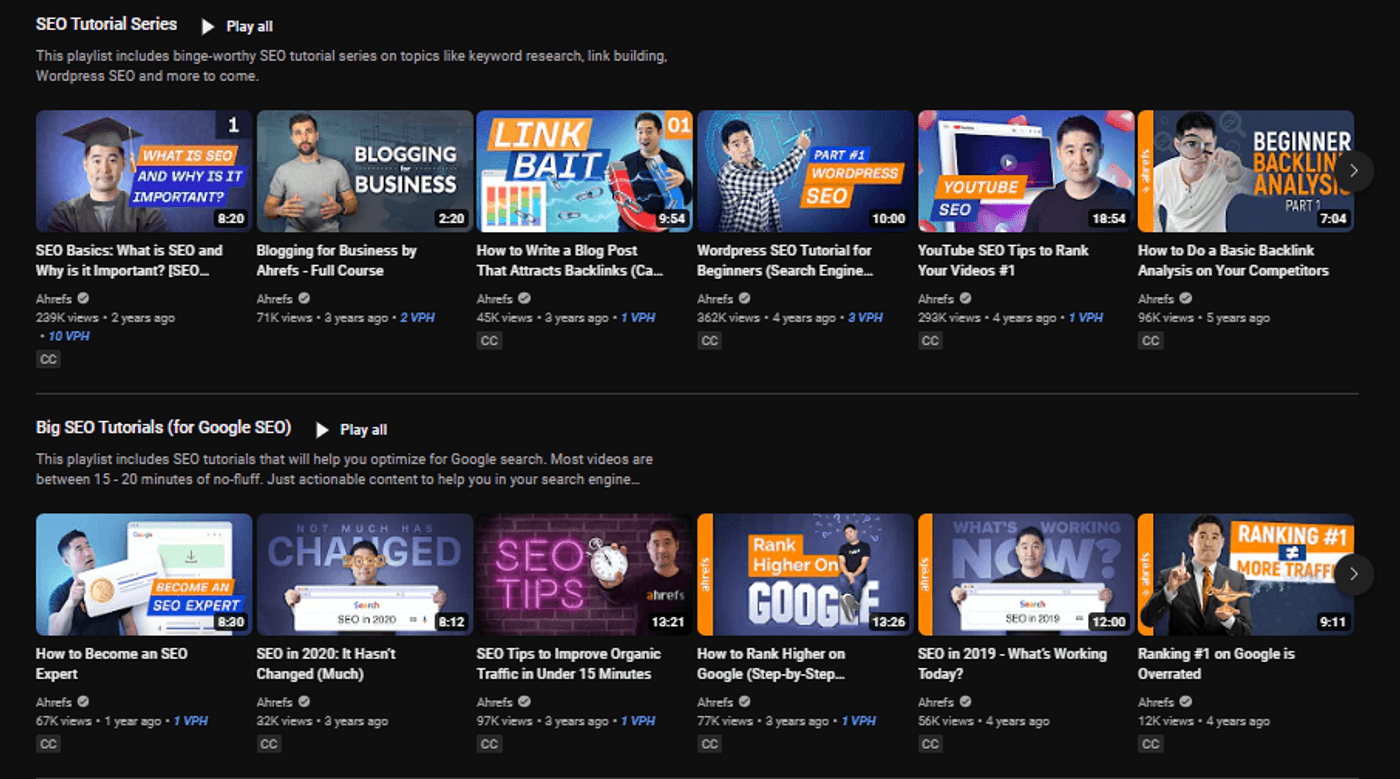Image resolution: width=1400 pixels, height=779 pixels.
Task: Click CC badge under 'How to Become an SEO Expert'
Action: [x=48, y=743]
